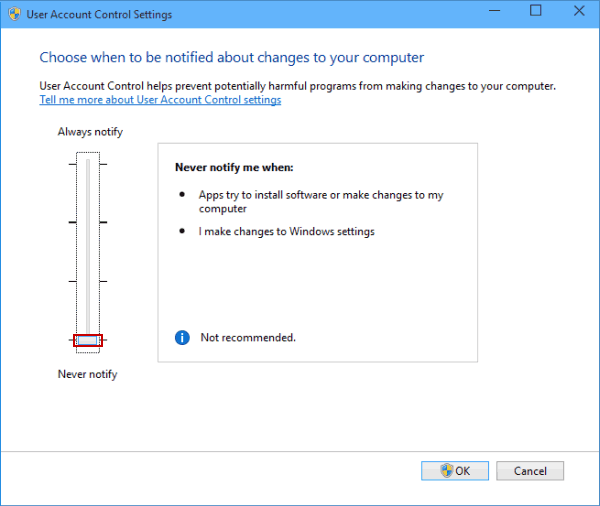Click the Always notify label
Screen dimensions: 600x506
click(90, 132)
